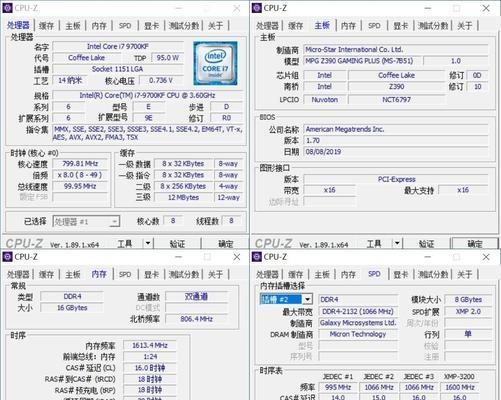This screenshot has width=501, height=400.
Task: Click 确定 button in top-right window
Action: click(475, 244)
